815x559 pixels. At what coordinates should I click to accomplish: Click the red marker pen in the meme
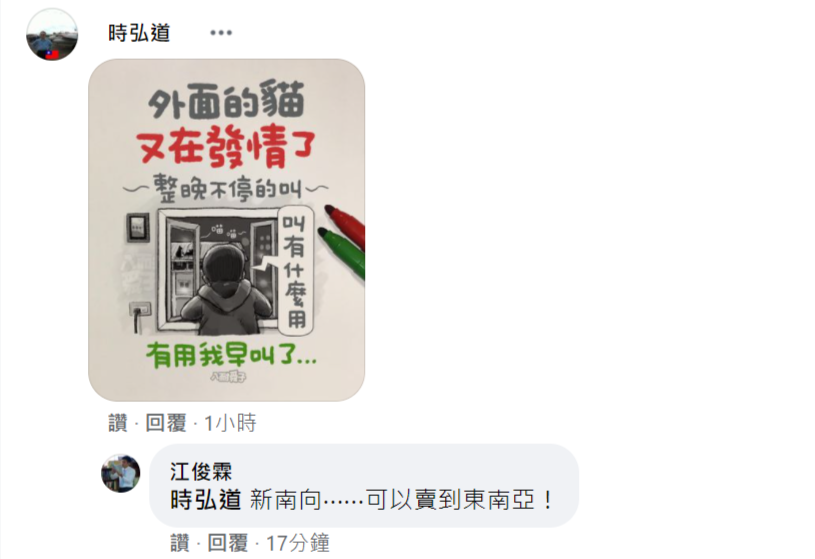tap(345, 225)
